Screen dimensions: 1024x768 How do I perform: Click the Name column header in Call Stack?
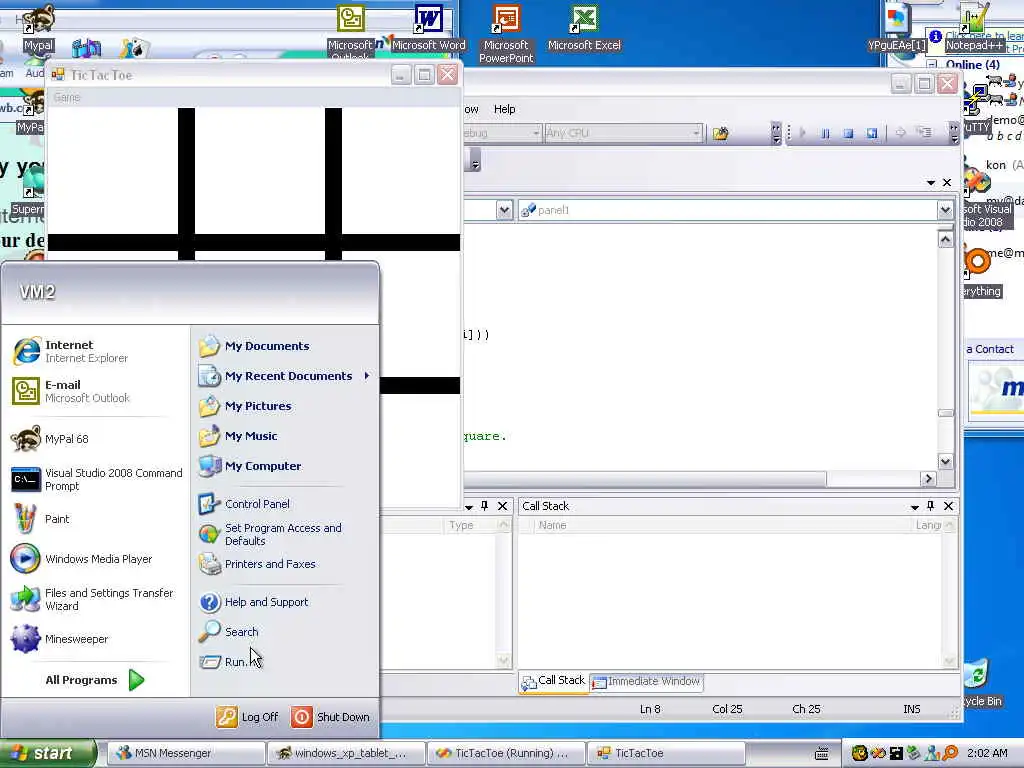point(721,525)
